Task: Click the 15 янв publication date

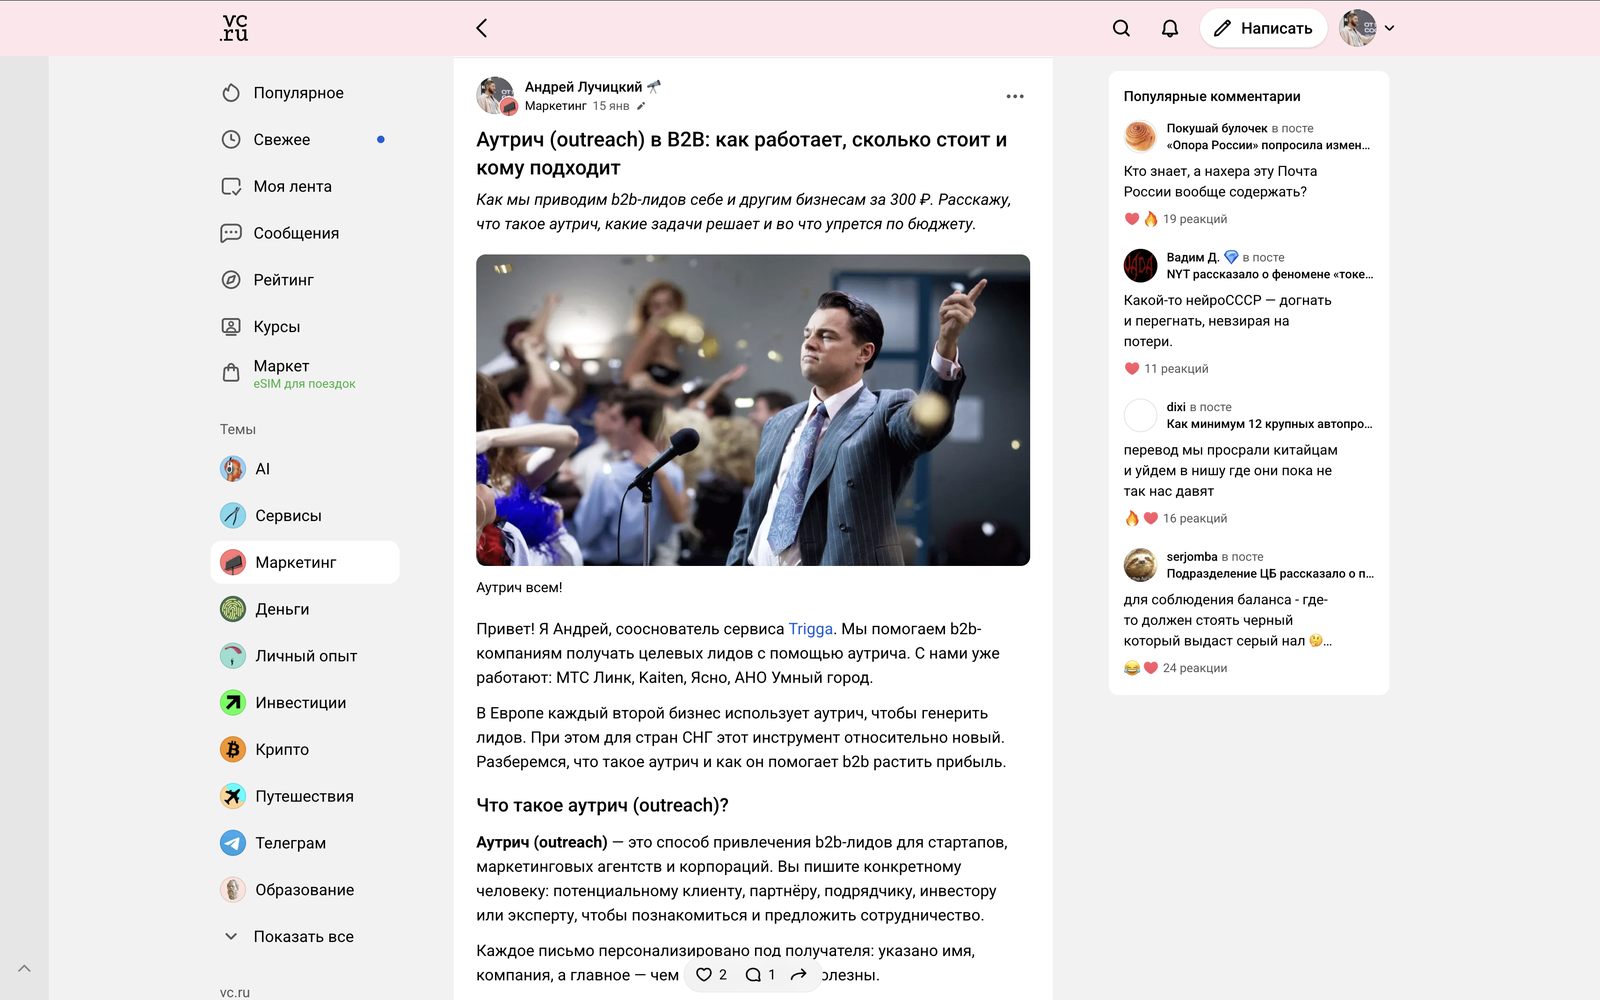Action: [x=611, y=106]
